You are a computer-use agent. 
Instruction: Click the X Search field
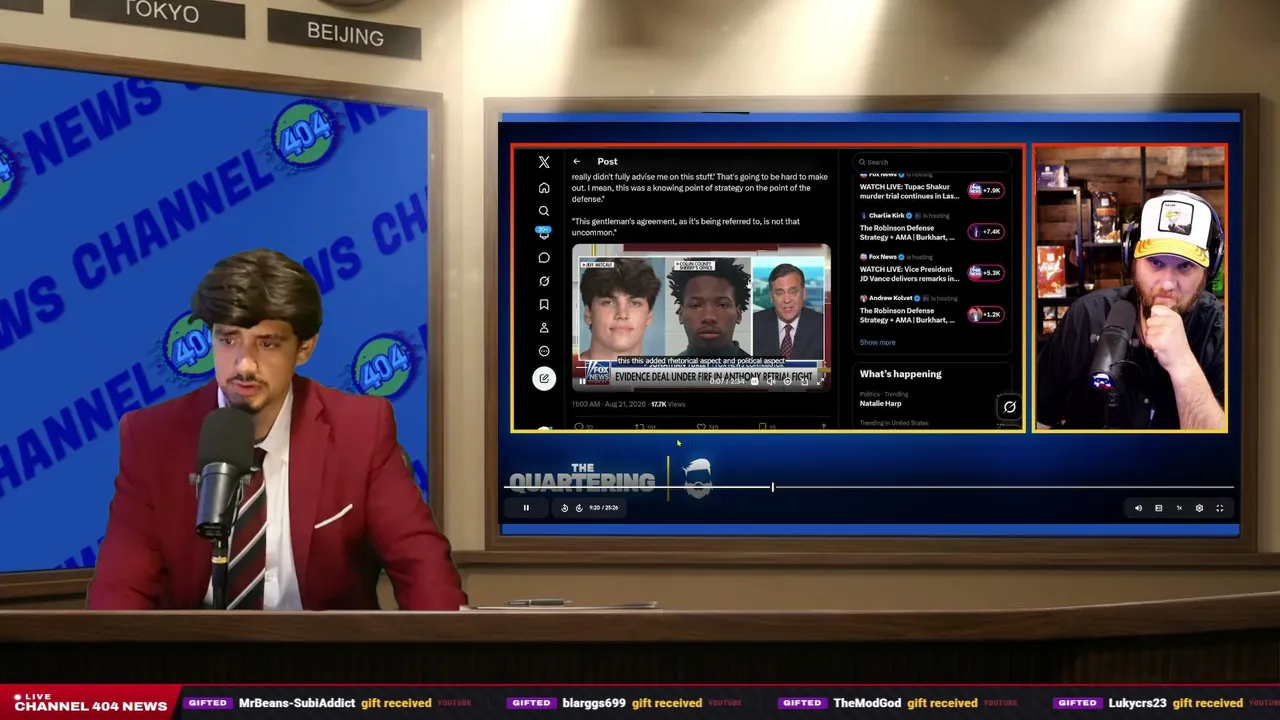(932, 162)
